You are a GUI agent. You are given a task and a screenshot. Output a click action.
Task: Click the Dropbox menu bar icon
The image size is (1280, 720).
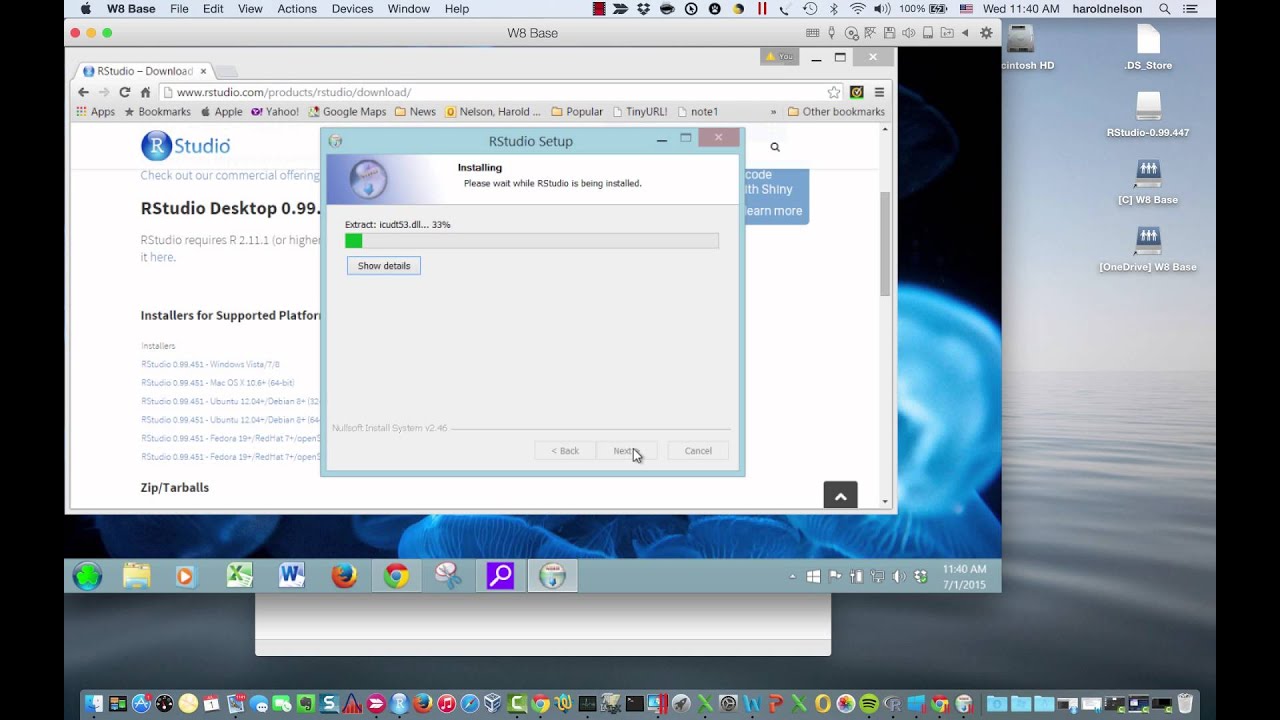[x=643, y=9]
